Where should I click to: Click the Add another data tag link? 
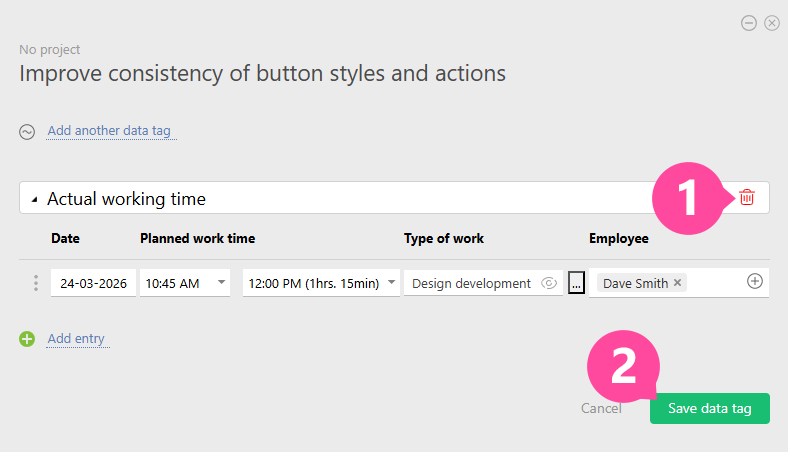(112, 131)
